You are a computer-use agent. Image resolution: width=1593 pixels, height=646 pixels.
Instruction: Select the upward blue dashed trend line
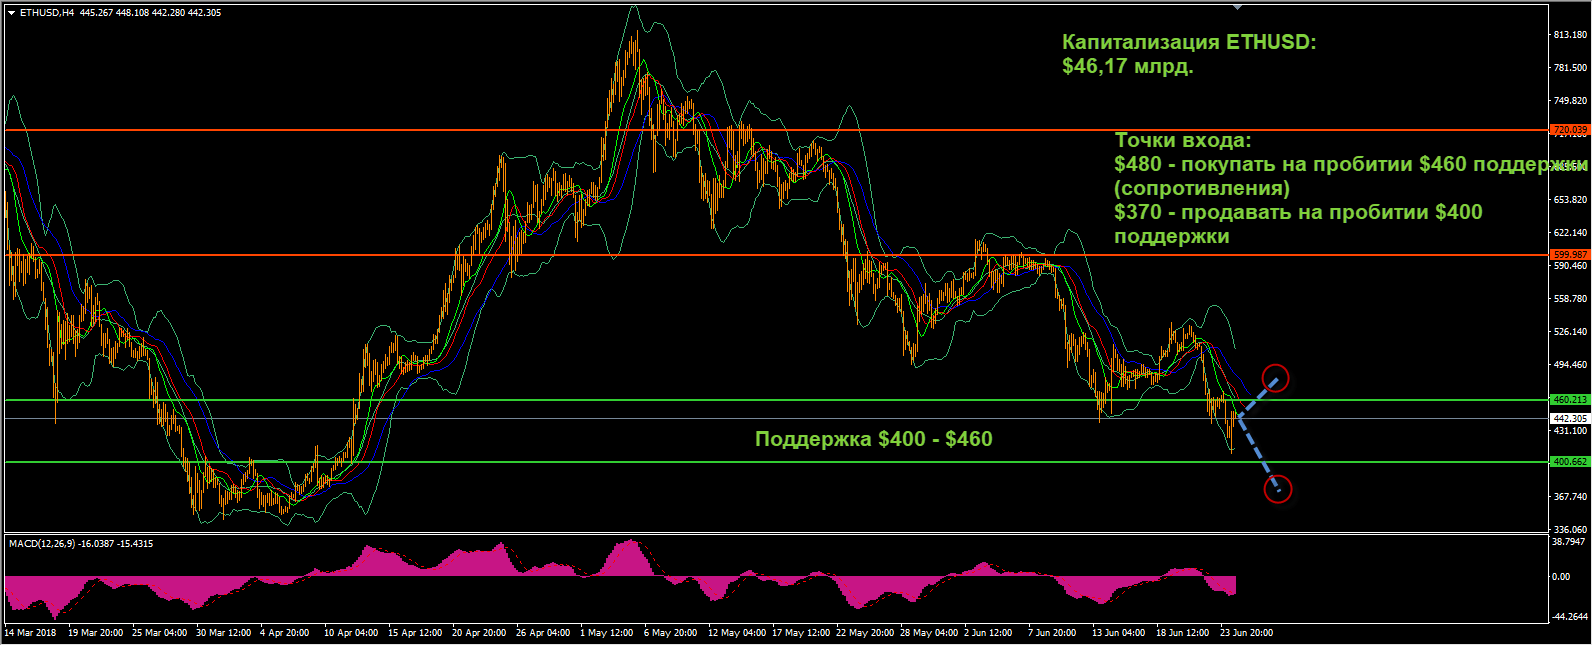1257,396
